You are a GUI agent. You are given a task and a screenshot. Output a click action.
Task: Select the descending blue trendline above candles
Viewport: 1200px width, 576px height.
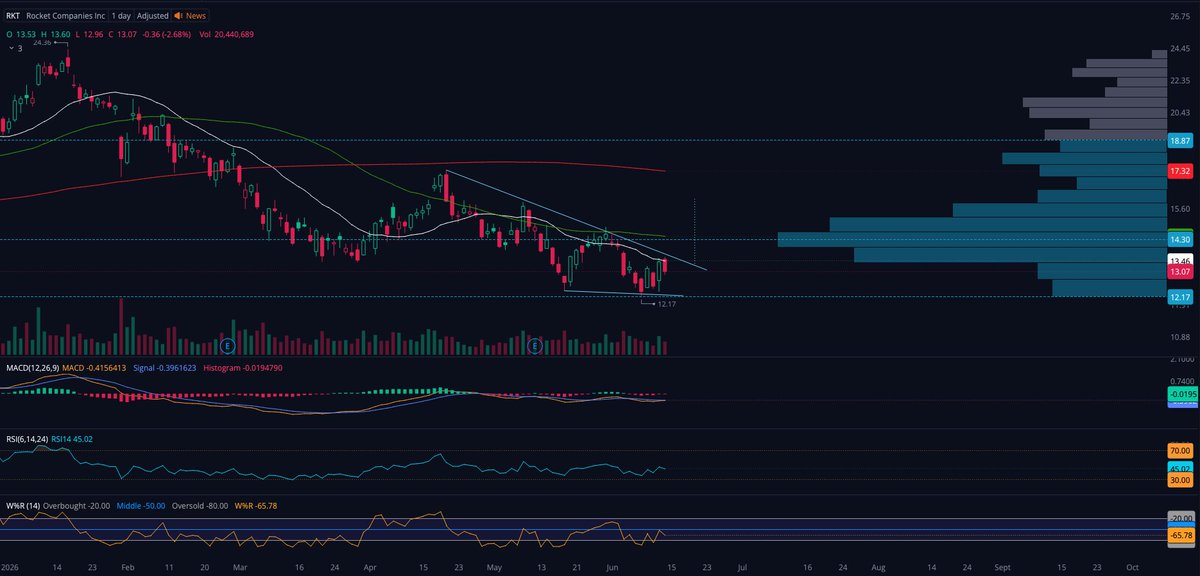click(576, 221)
